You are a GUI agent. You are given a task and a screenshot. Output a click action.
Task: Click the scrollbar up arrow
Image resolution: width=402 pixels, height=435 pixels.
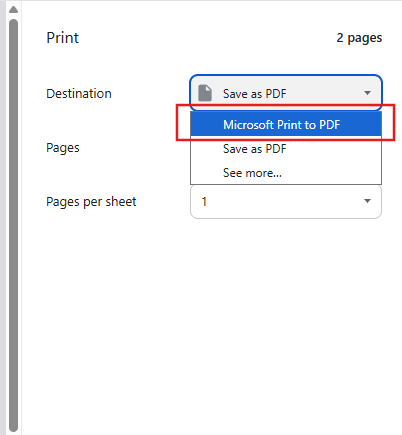point(13,9)
